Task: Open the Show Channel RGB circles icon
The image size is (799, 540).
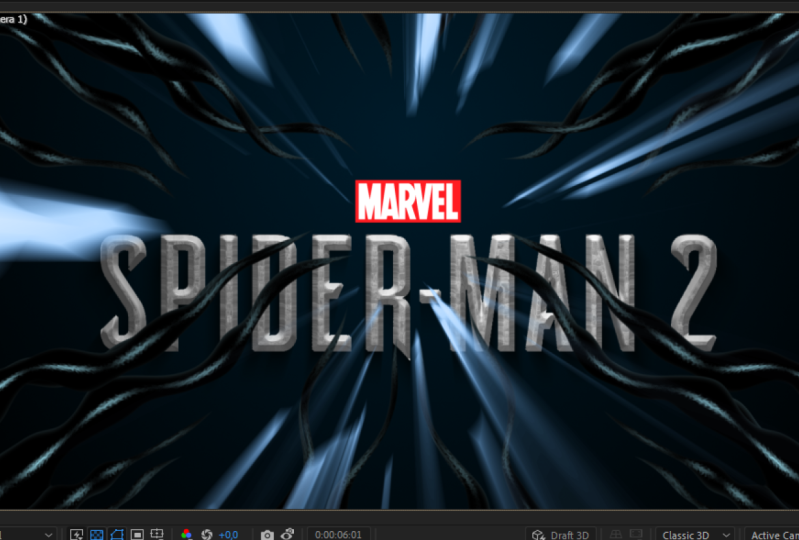Action: point(187,534)
